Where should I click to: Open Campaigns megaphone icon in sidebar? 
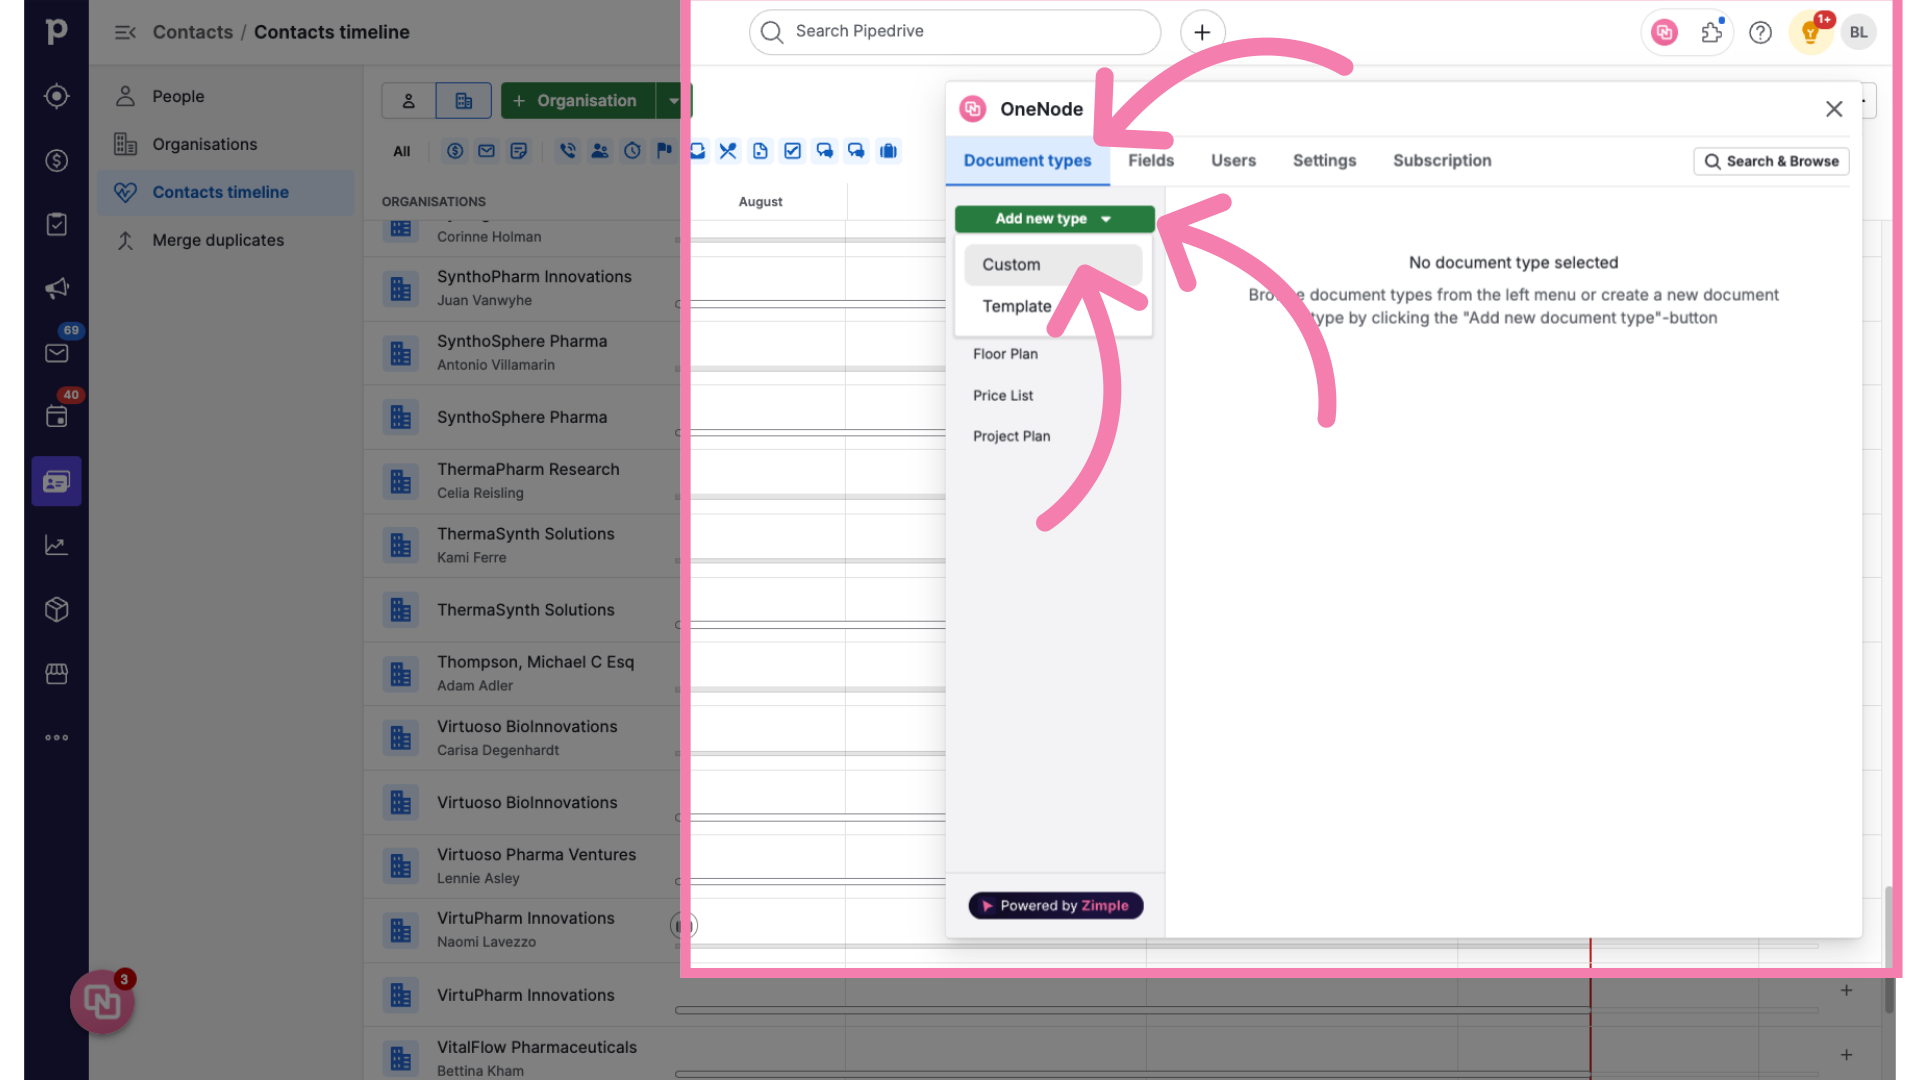click(57, 288)
